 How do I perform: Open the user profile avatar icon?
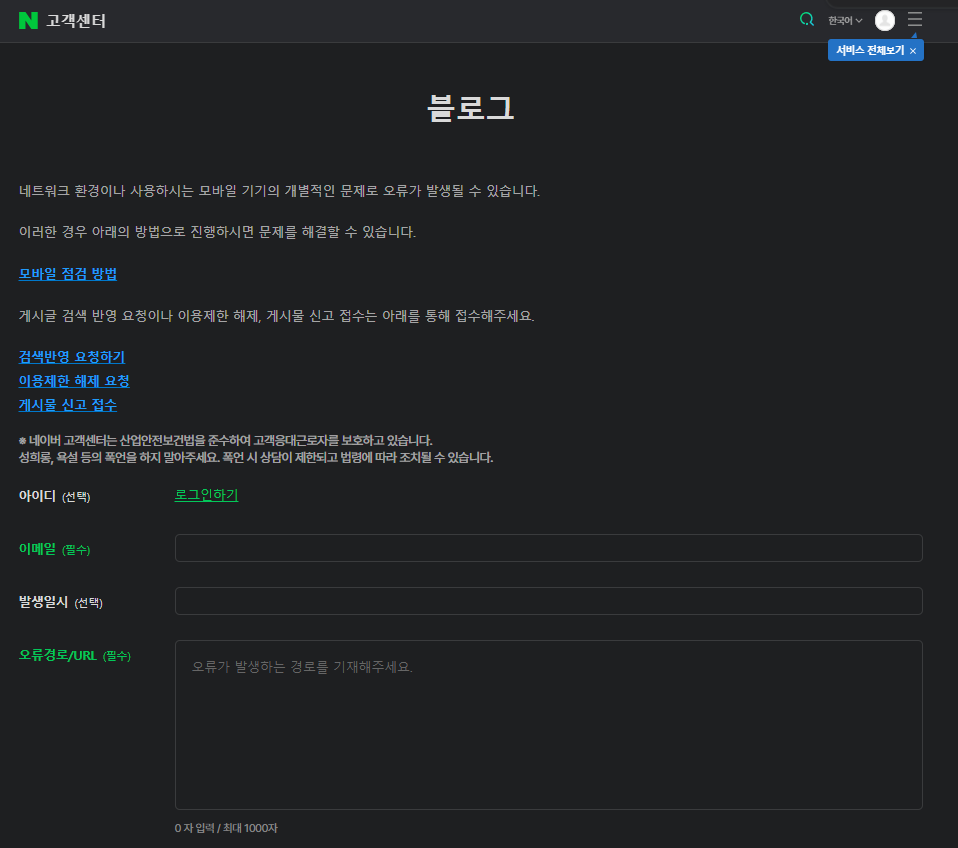click(x=884, y=21)
